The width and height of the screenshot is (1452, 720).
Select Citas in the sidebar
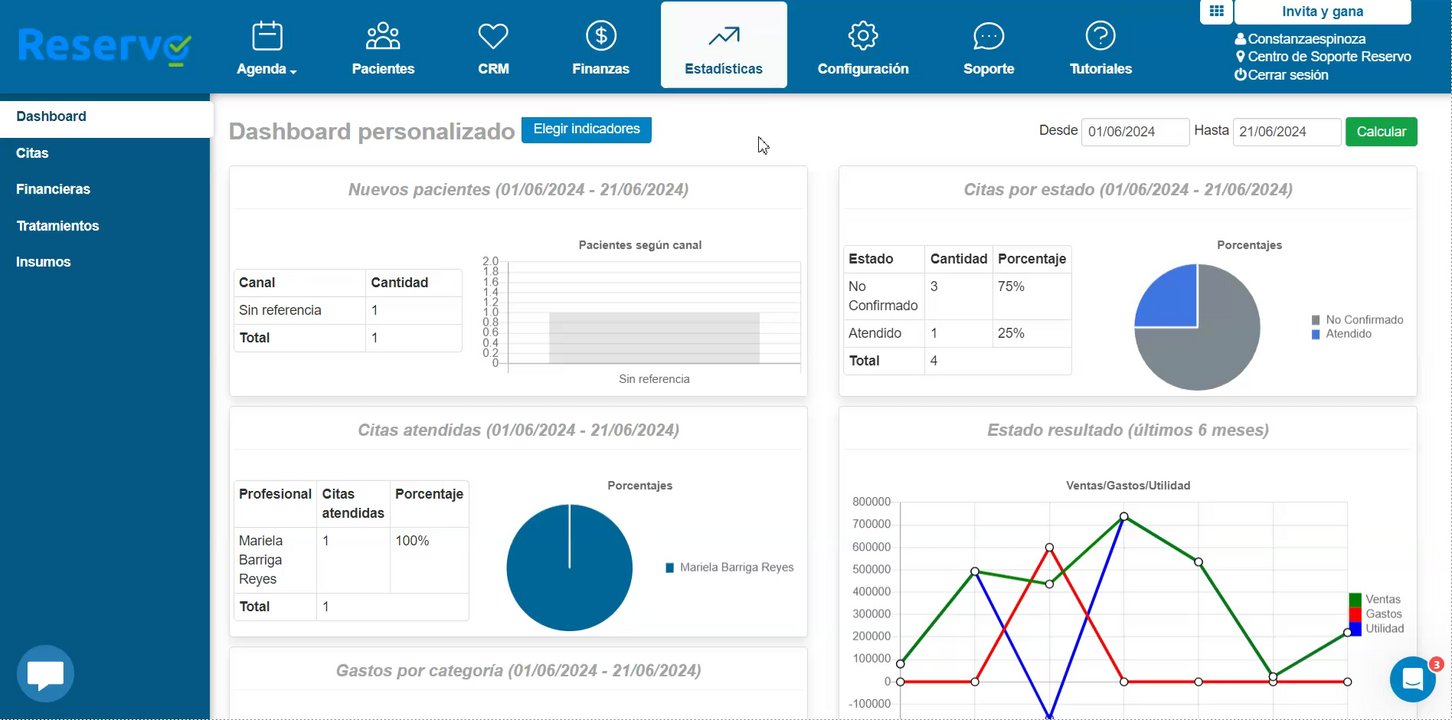click(x=32, y=153)
